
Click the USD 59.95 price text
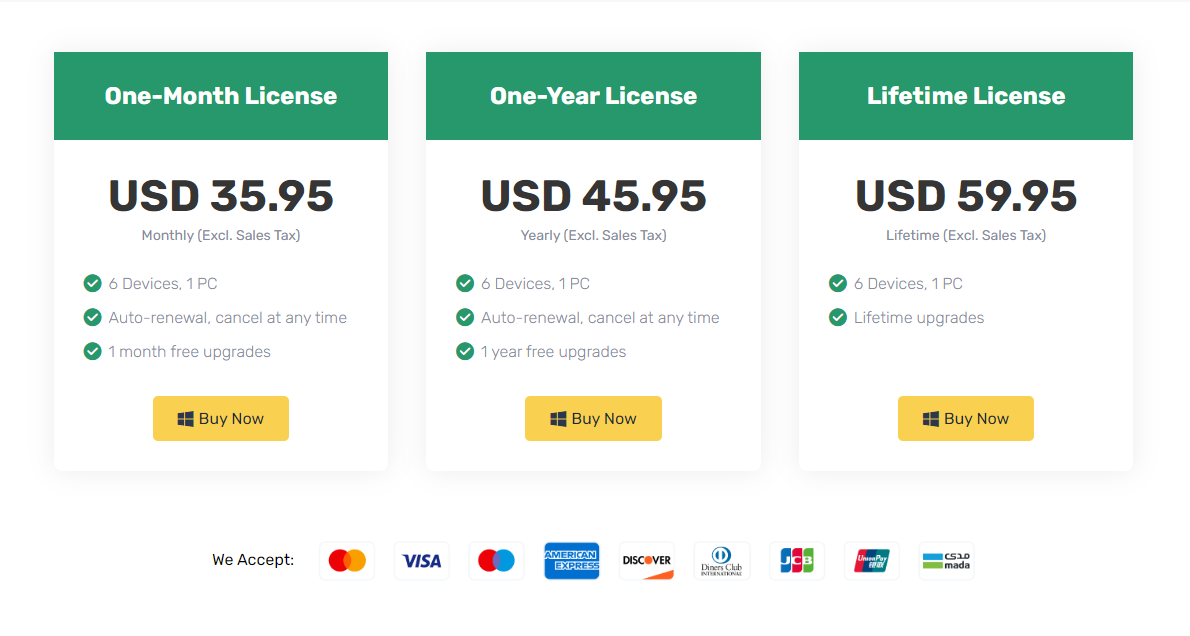(966, 196)
